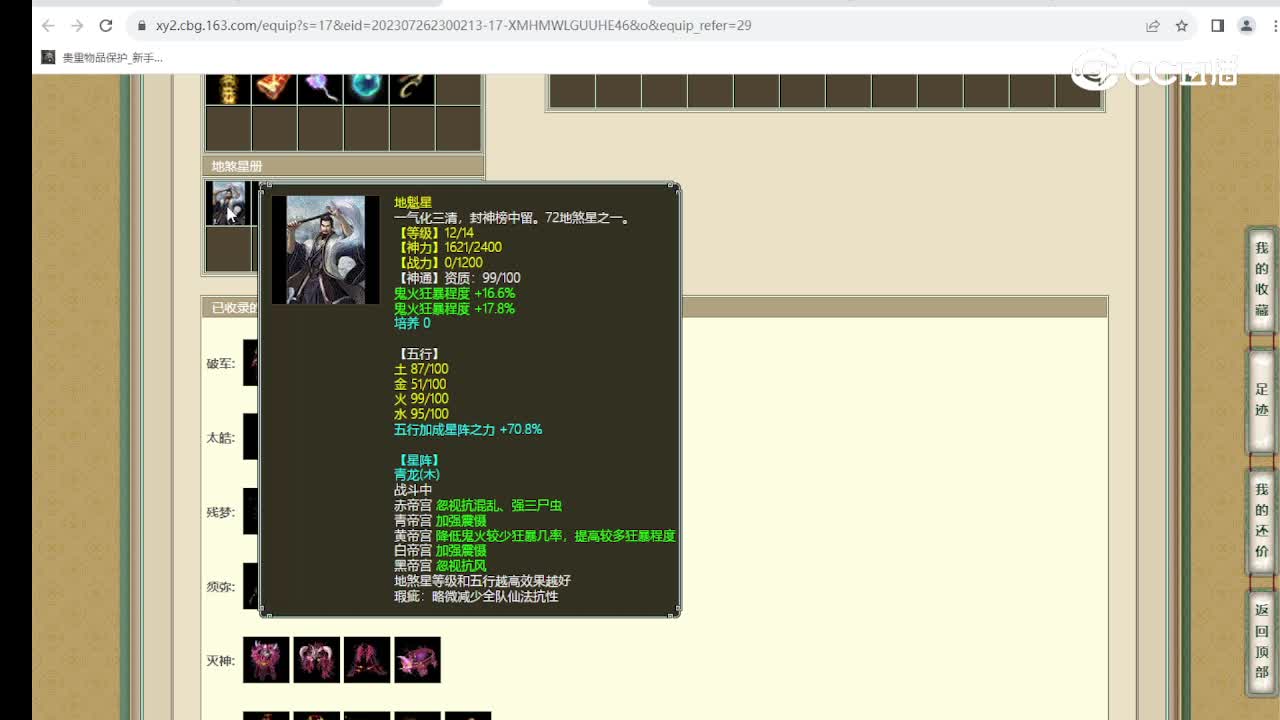The image size is (1280, 720).
Task: Click the 残梦: set label
Action: pyautogui.click(x=221, y=512)
